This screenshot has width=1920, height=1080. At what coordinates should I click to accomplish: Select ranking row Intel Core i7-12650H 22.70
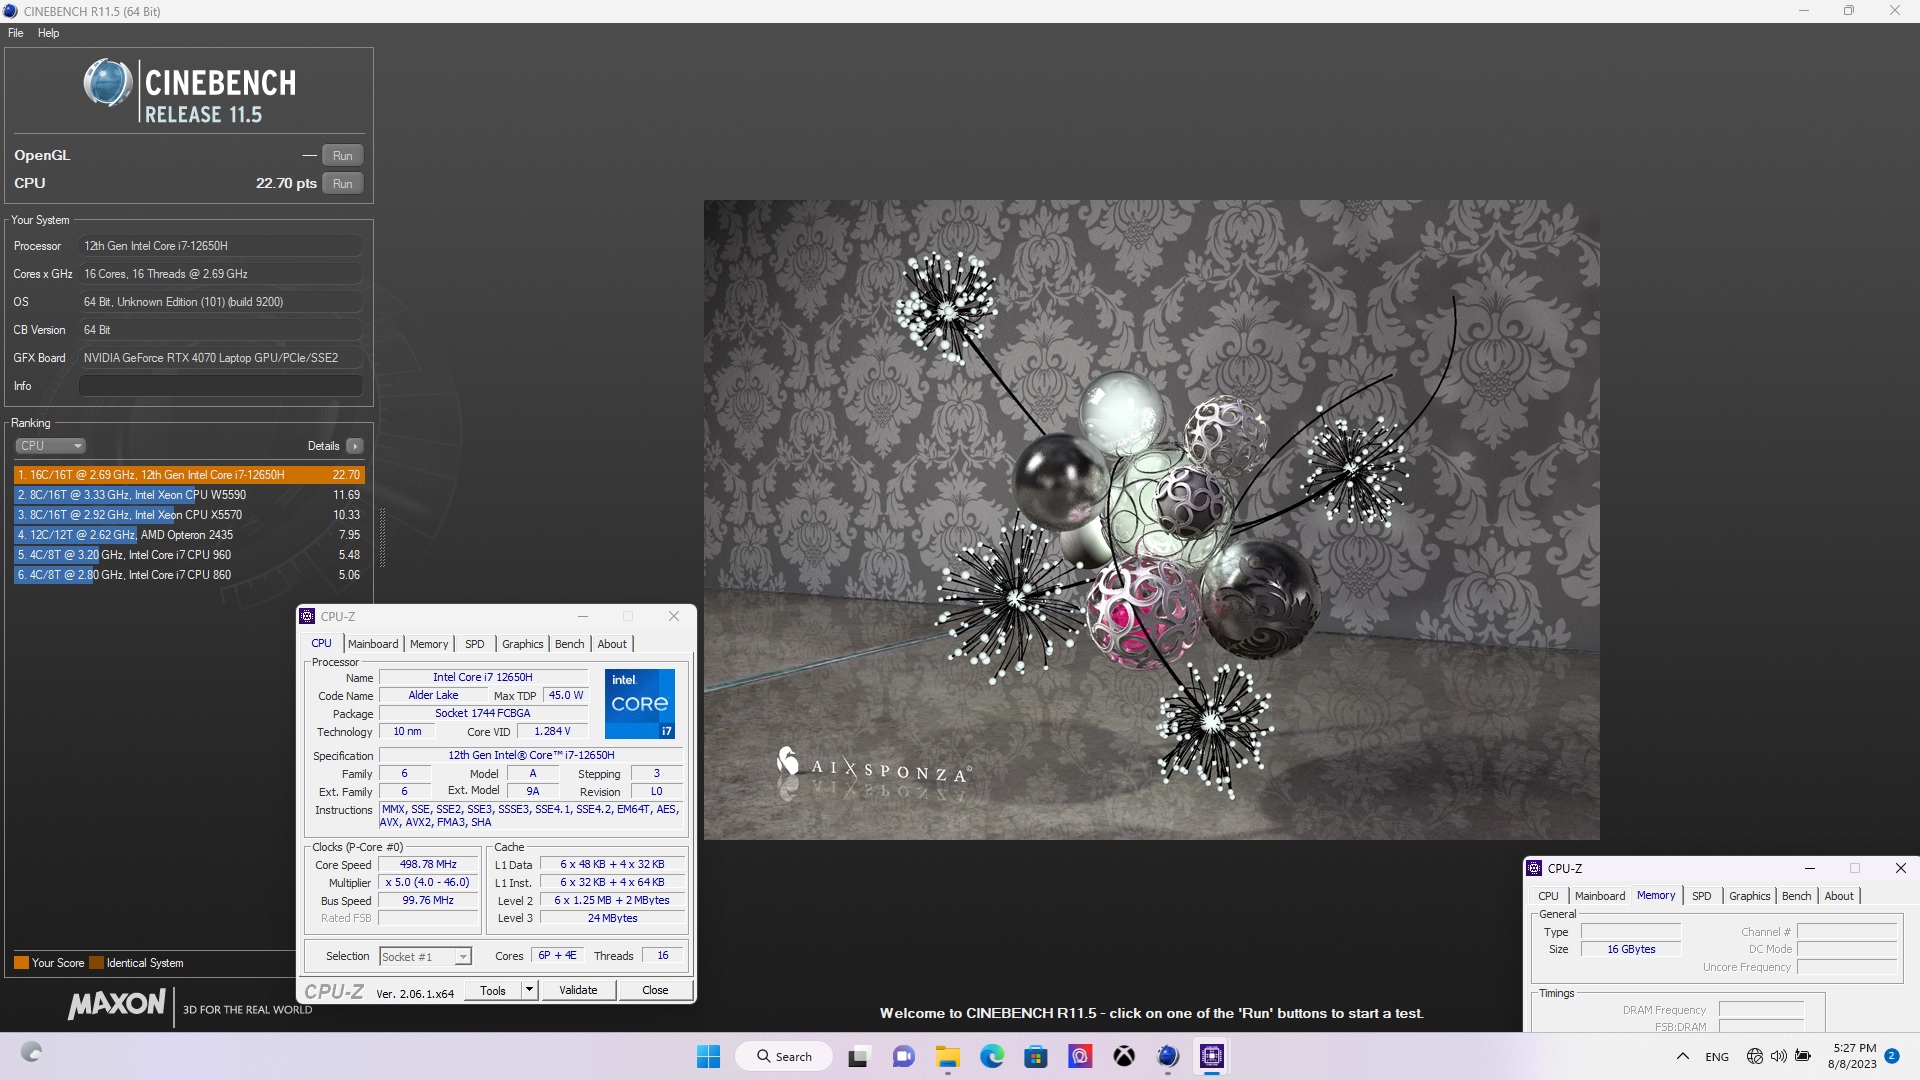(x=189, y=475)
